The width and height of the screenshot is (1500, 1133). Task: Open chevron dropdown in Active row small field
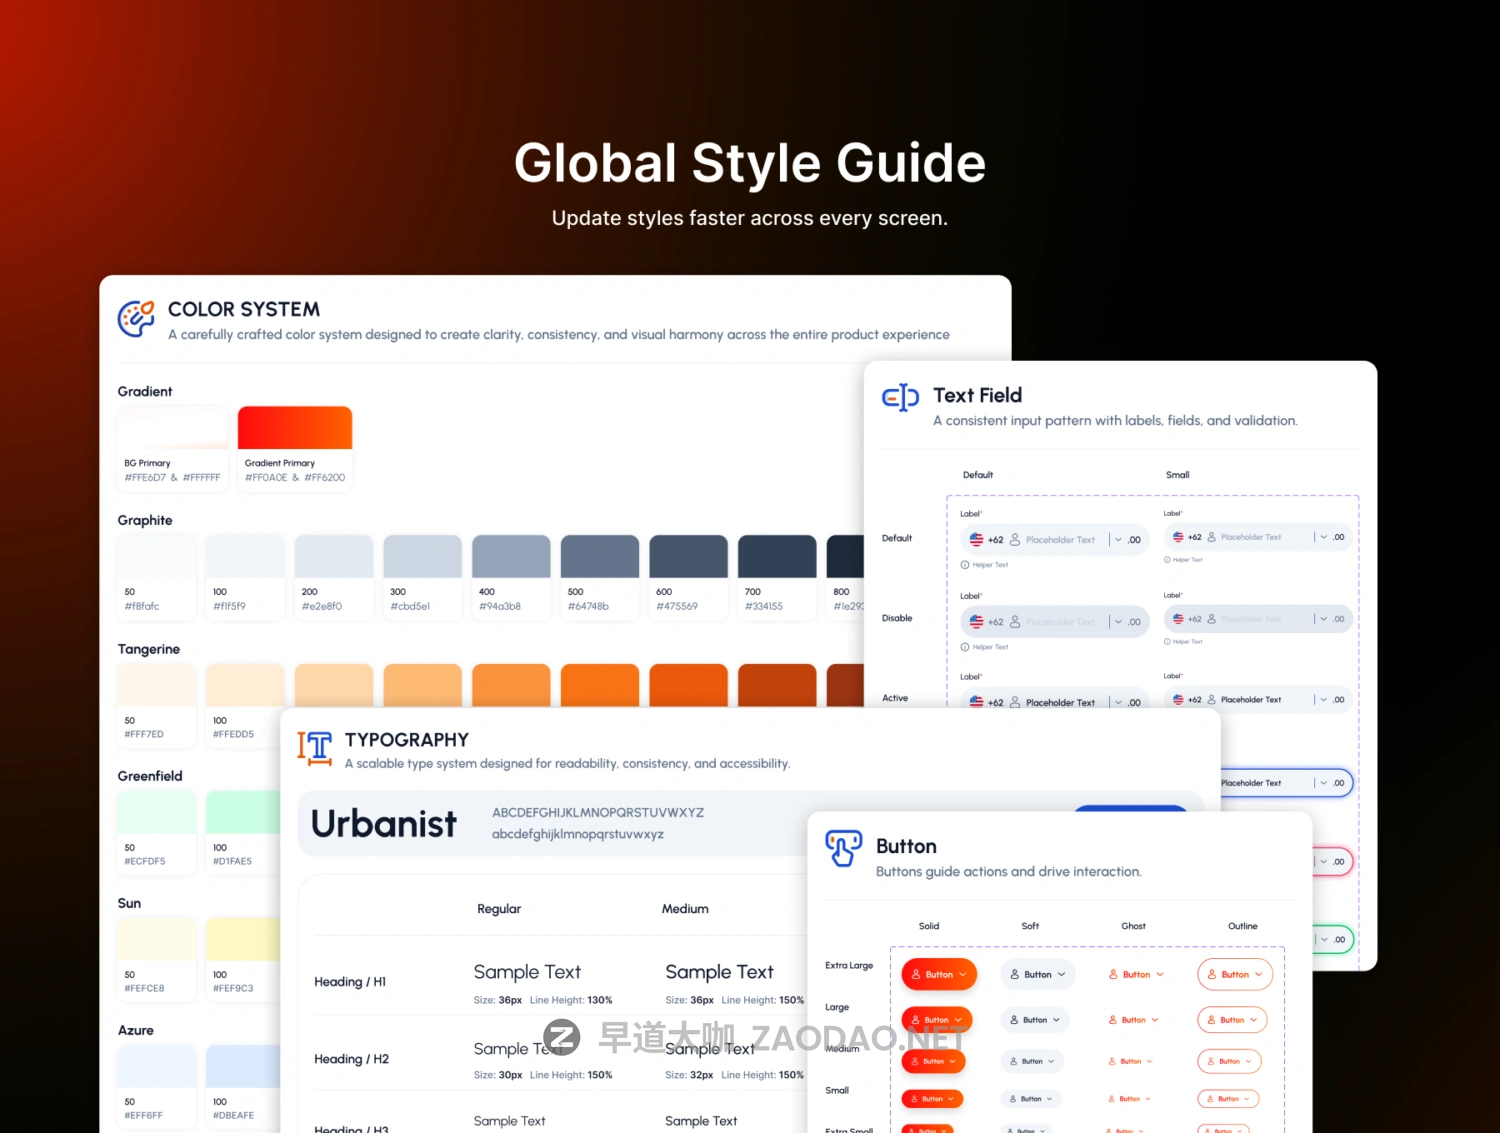click(1323, 699)
